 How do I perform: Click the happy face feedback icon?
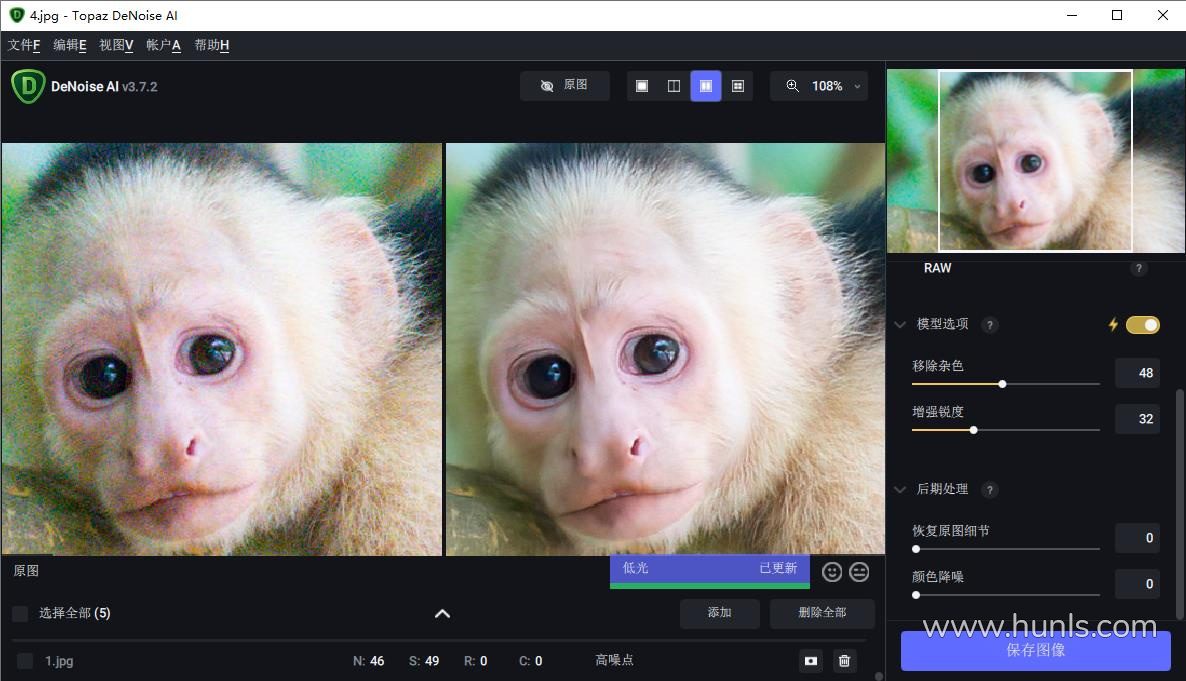832,572
